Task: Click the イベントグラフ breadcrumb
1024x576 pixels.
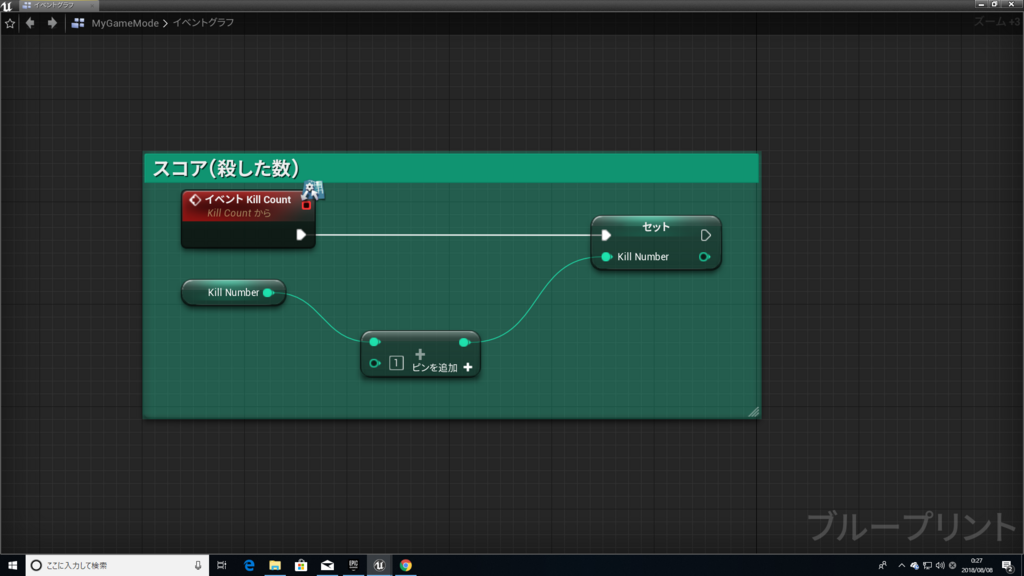Action: pos(203,23)
